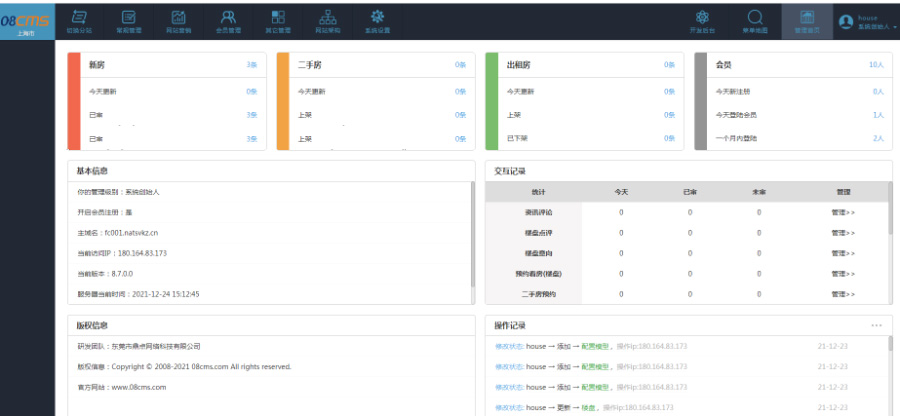Open 系统设置 gear icon
The image size is (900, 416).
pyautogui.click(x=377, y=20)
